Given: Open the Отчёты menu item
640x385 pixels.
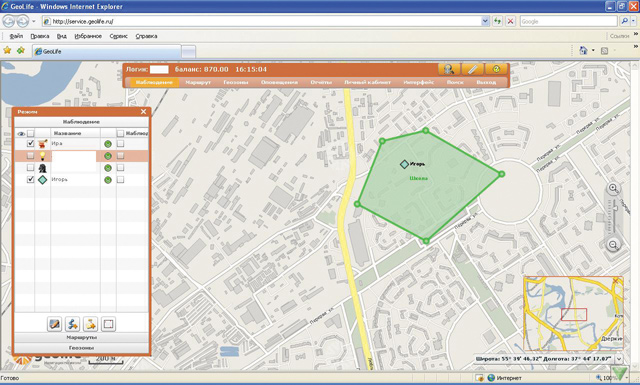Looking at the screenshot, I should click(321, 82).
